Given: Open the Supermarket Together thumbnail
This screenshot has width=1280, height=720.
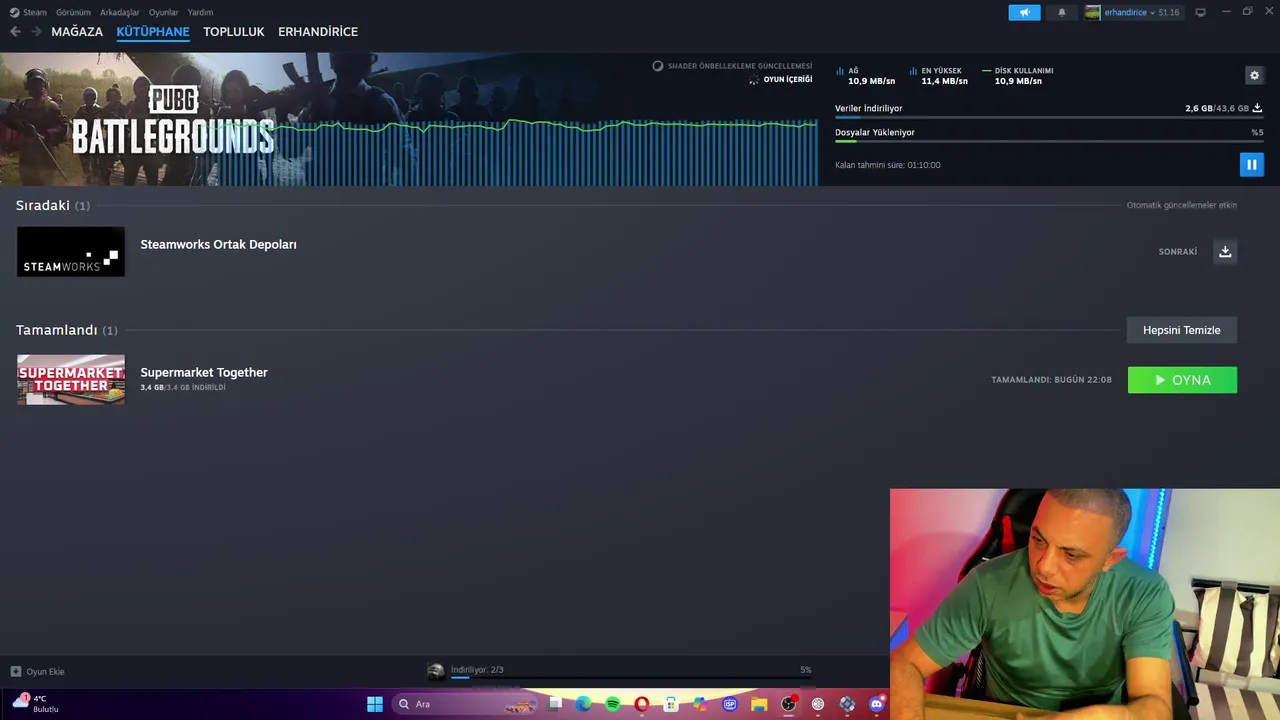Looking at the screenshot, I should click(x=71, y=379).
